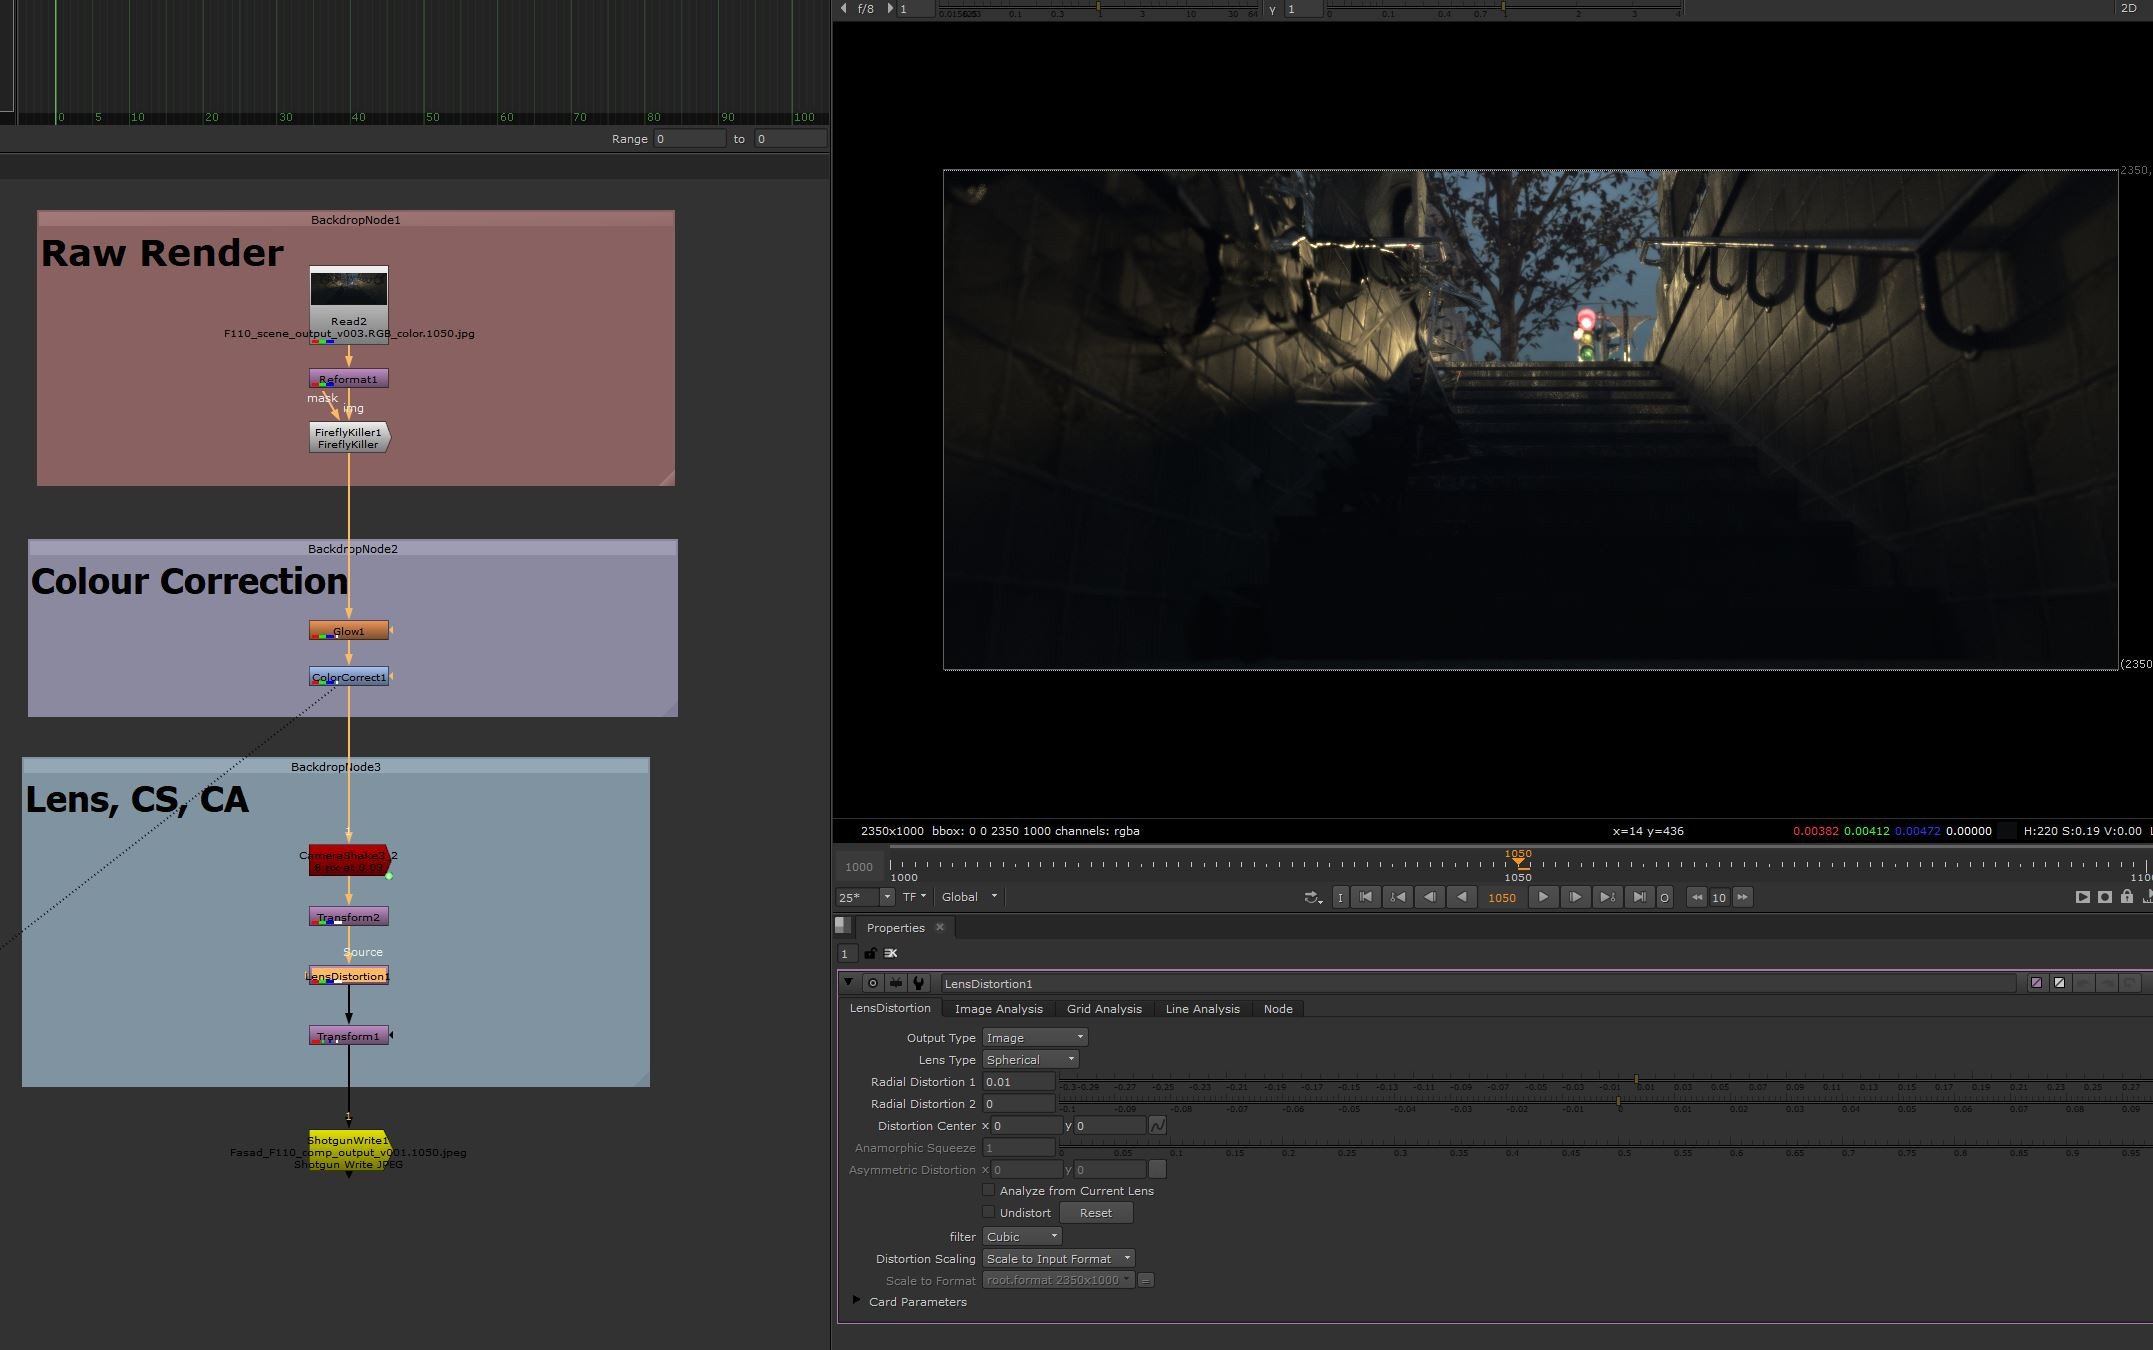Click the viewer capture snapshot icon
This screenshot has width=2153, height=1350.
pyautogui.click(x=2105, y=897)
